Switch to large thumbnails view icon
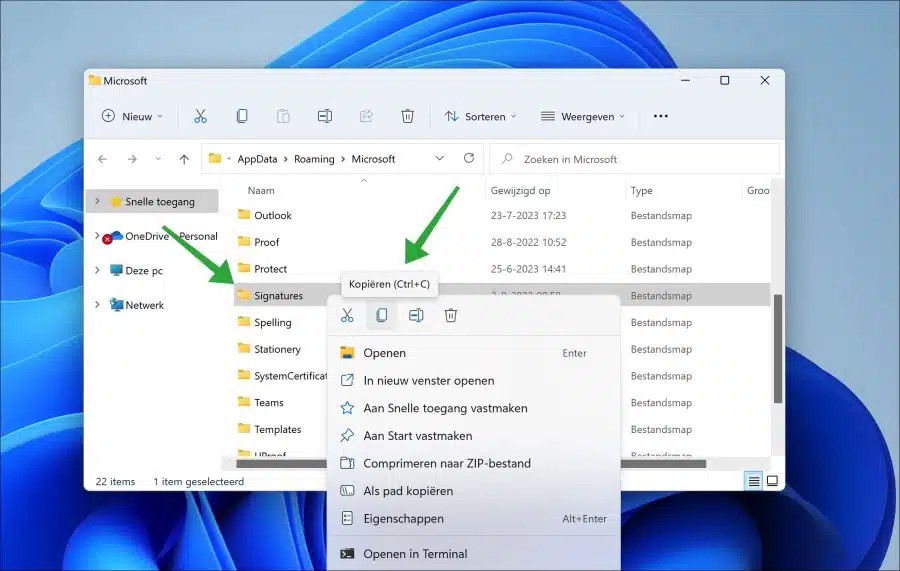The image size is (900, 571). tap(773, 481)
